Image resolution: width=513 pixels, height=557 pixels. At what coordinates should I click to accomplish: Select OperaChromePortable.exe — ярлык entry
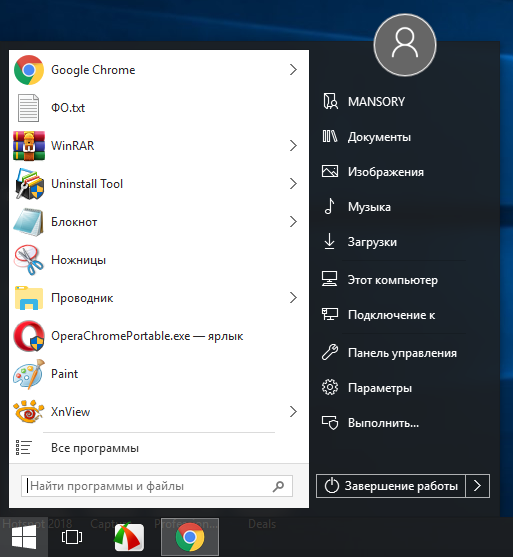(x=159, y=336)
